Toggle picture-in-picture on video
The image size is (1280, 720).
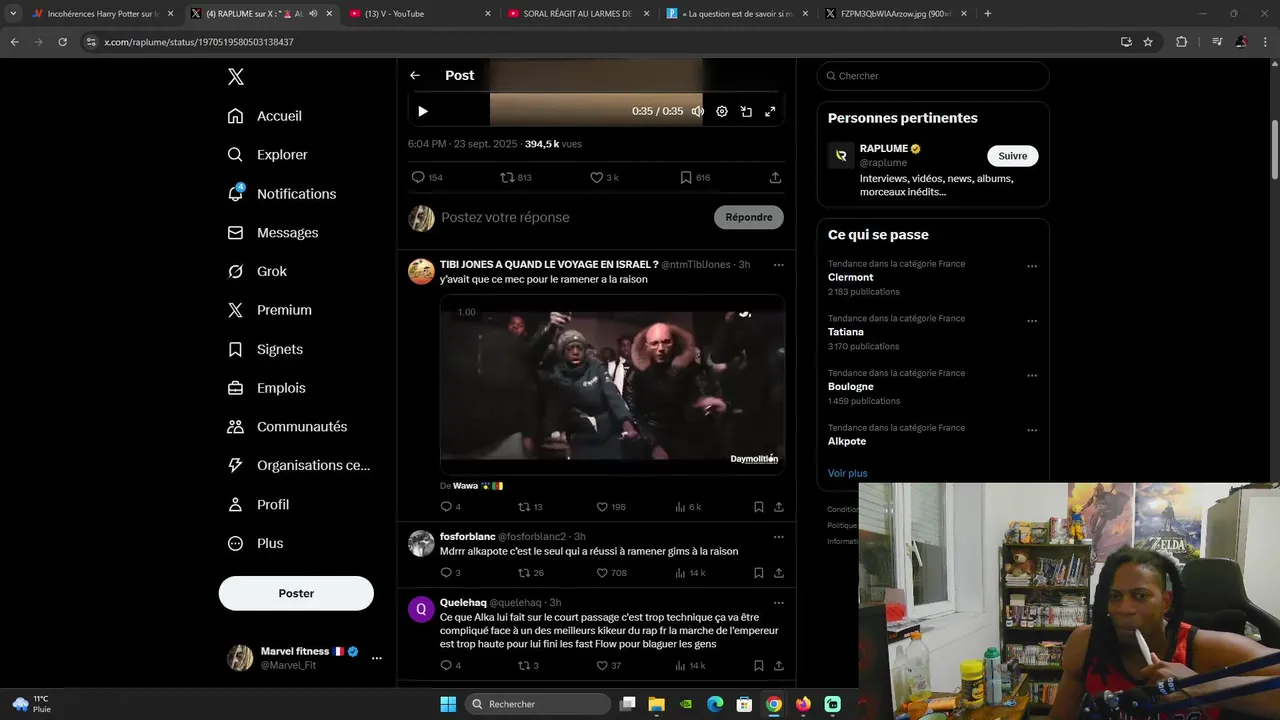(x=746, y=112)
